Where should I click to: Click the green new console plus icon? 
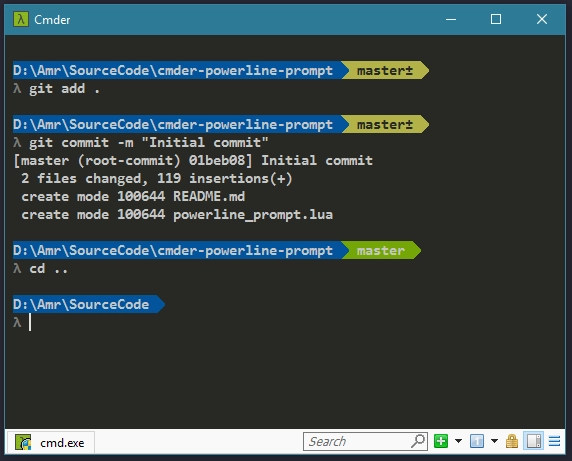click(441, 441)
